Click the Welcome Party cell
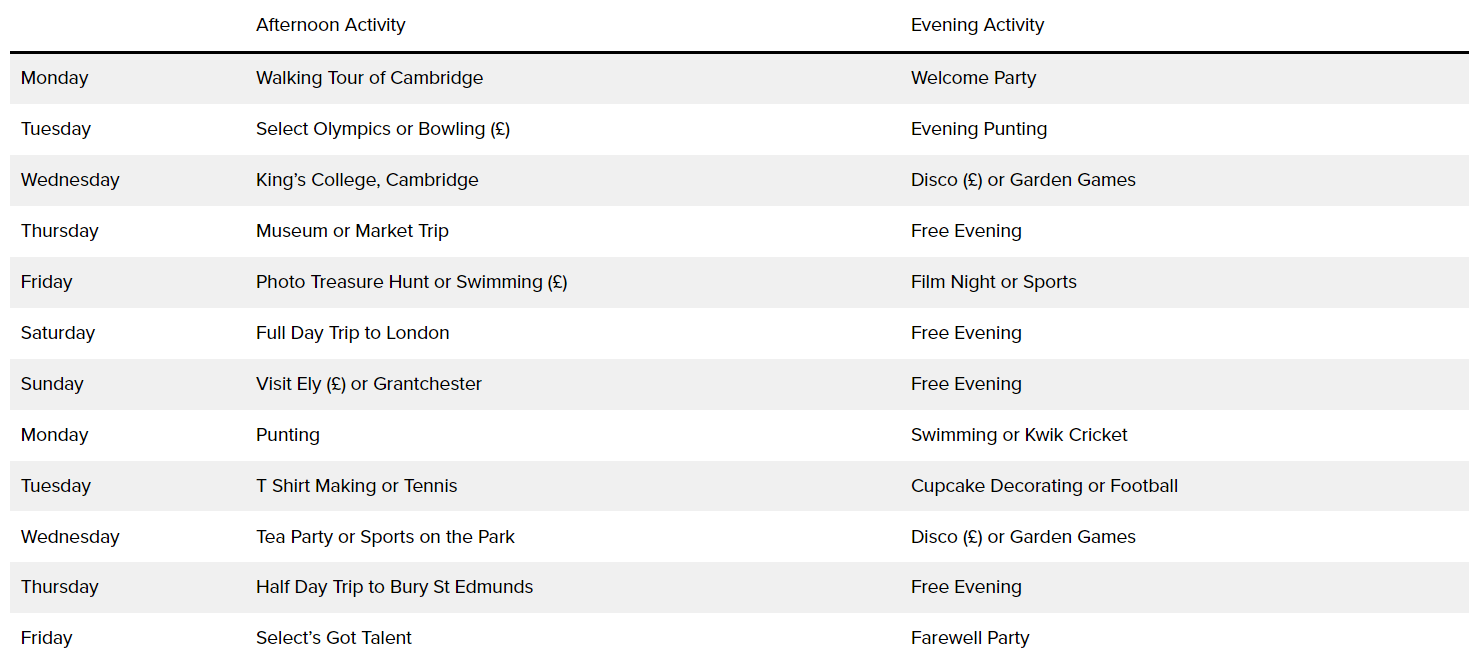 click(x=973, y=78)
